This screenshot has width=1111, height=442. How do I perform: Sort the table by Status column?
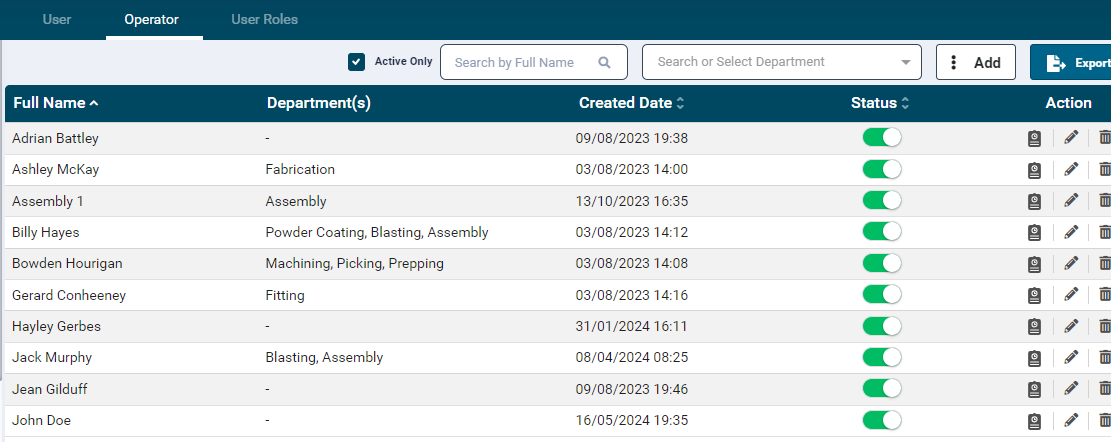click(x=880, y=103)
